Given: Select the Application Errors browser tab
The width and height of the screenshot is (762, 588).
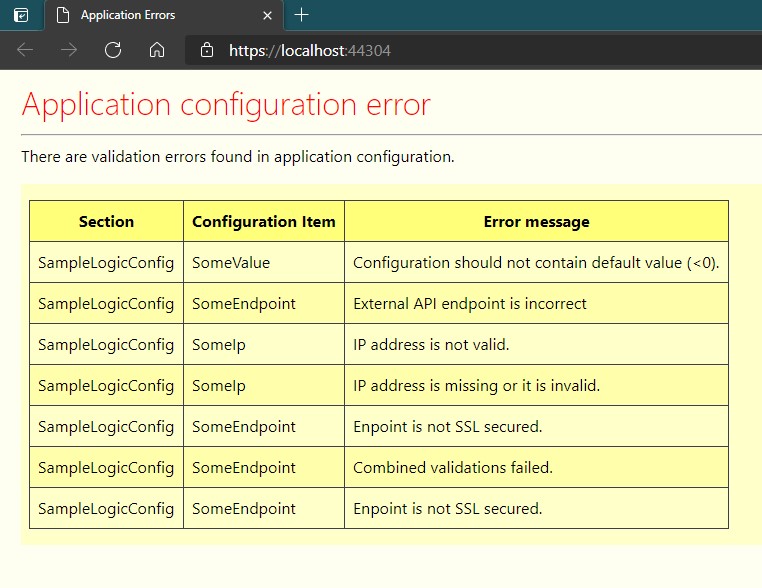Looking at the screenshot, I should pos(164,15).
